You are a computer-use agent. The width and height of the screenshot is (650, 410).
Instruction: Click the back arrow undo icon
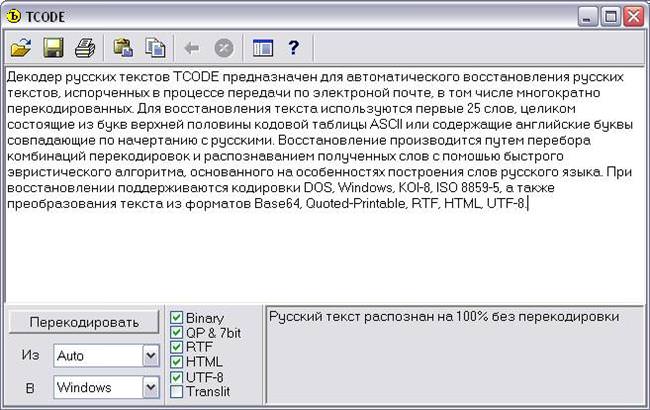click(192, 48)
